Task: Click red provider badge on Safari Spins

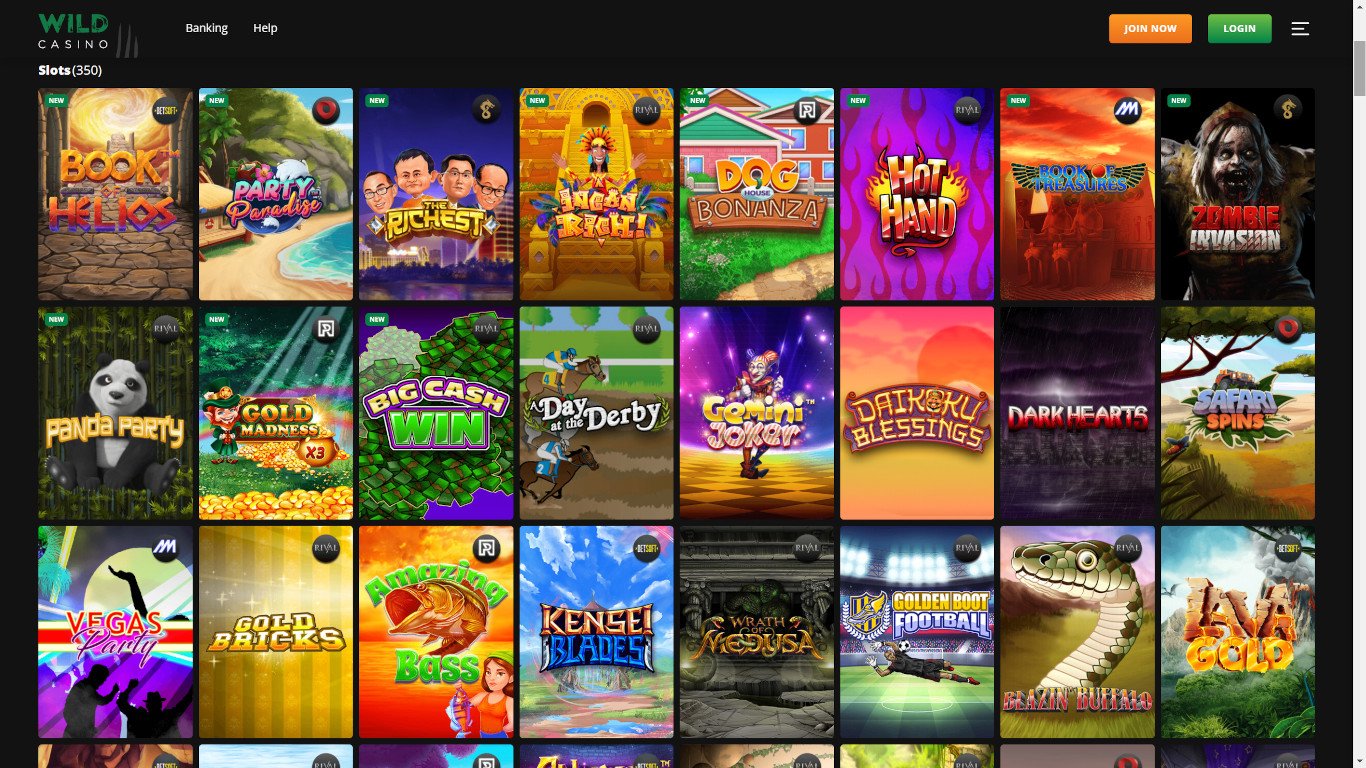Action: 1288,330
